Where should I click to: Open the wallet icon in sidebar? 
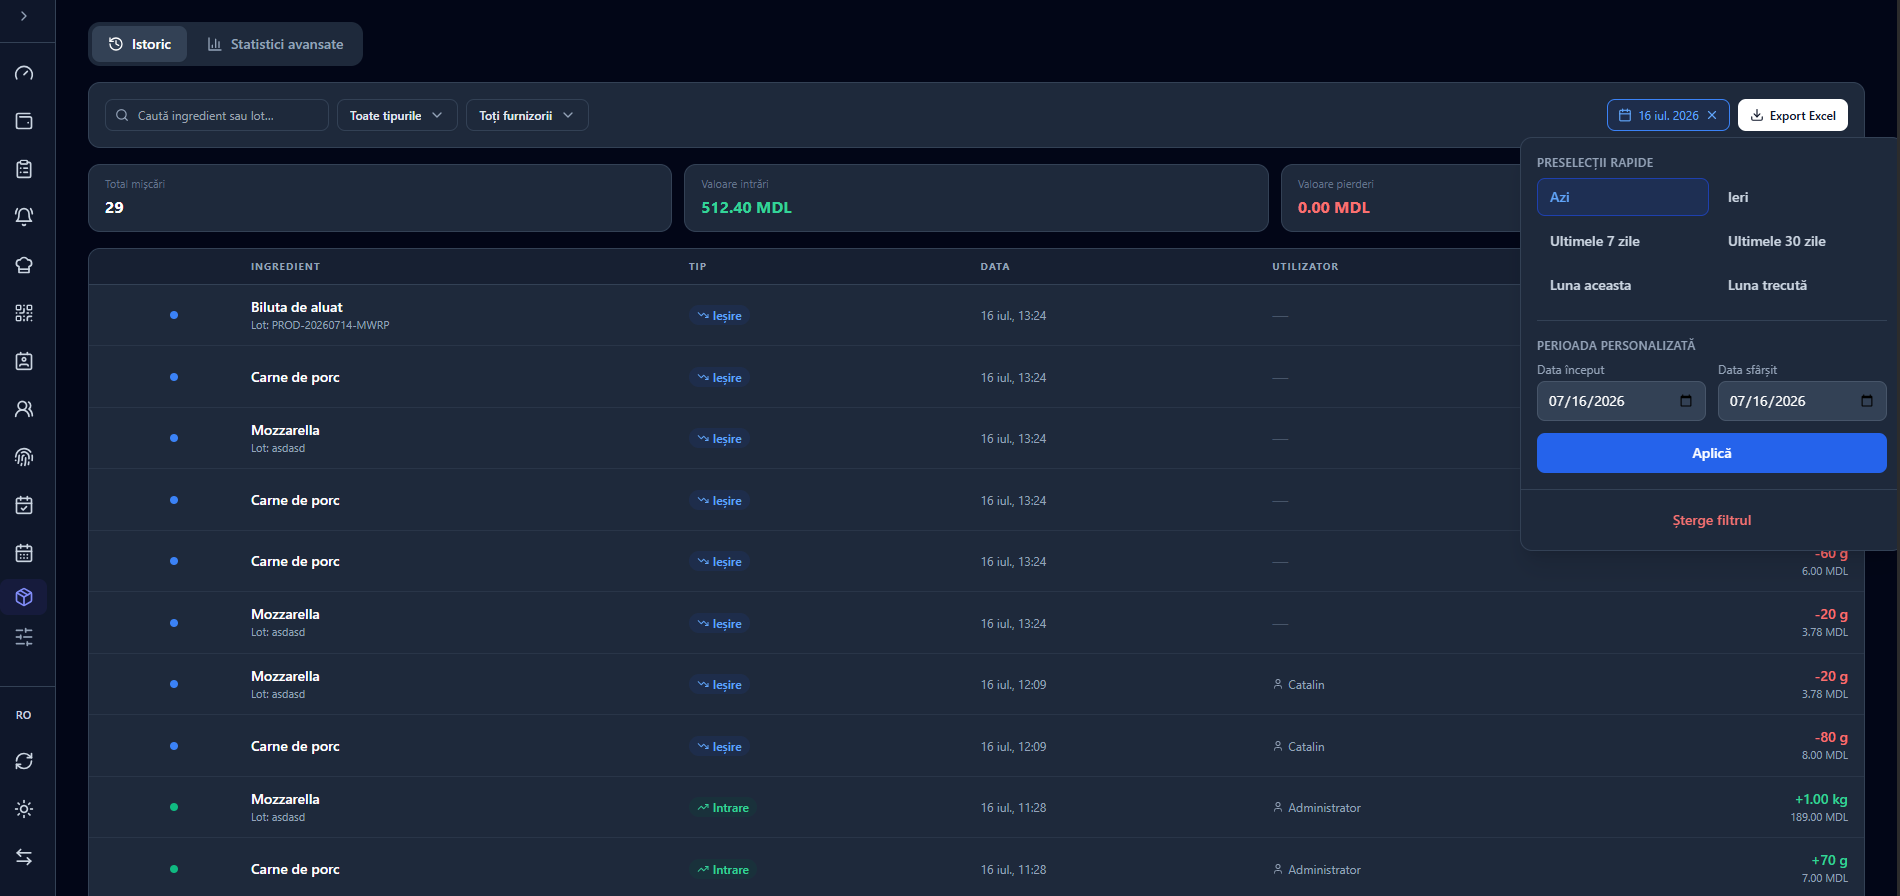[24, 121]
